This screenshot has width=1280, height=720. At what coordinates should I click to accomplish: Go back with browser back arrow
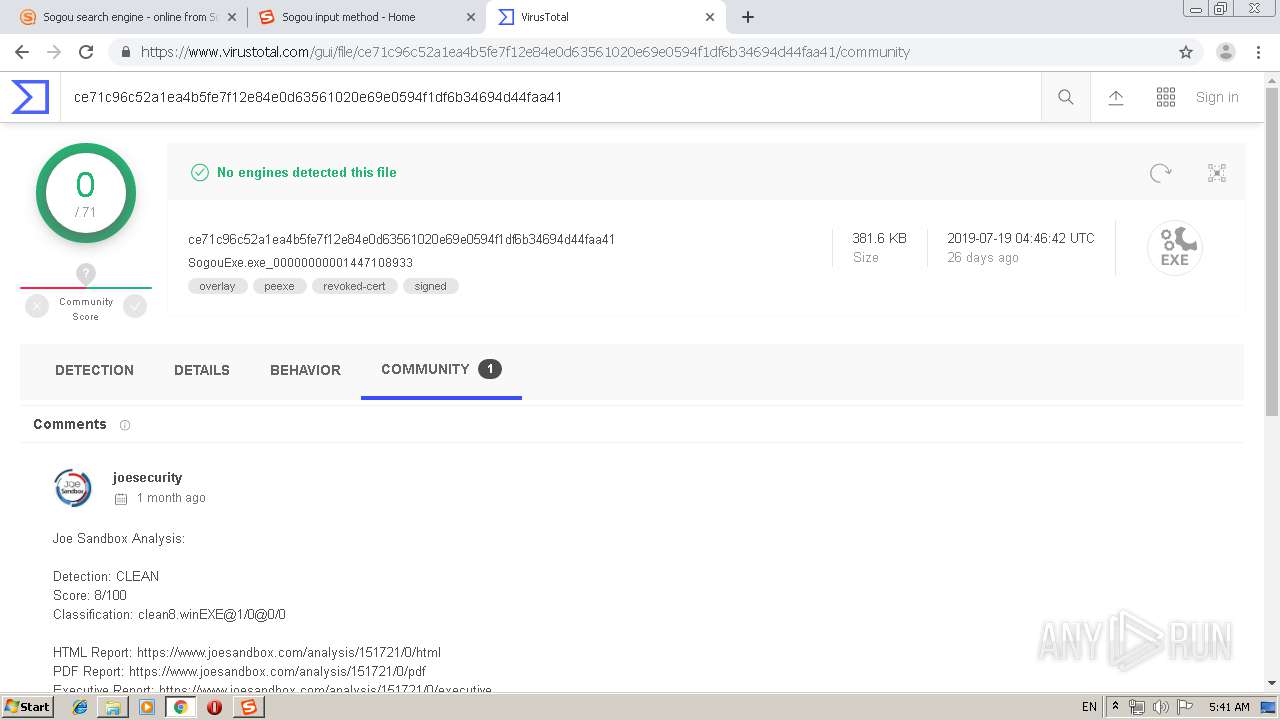tap(22, 52)
